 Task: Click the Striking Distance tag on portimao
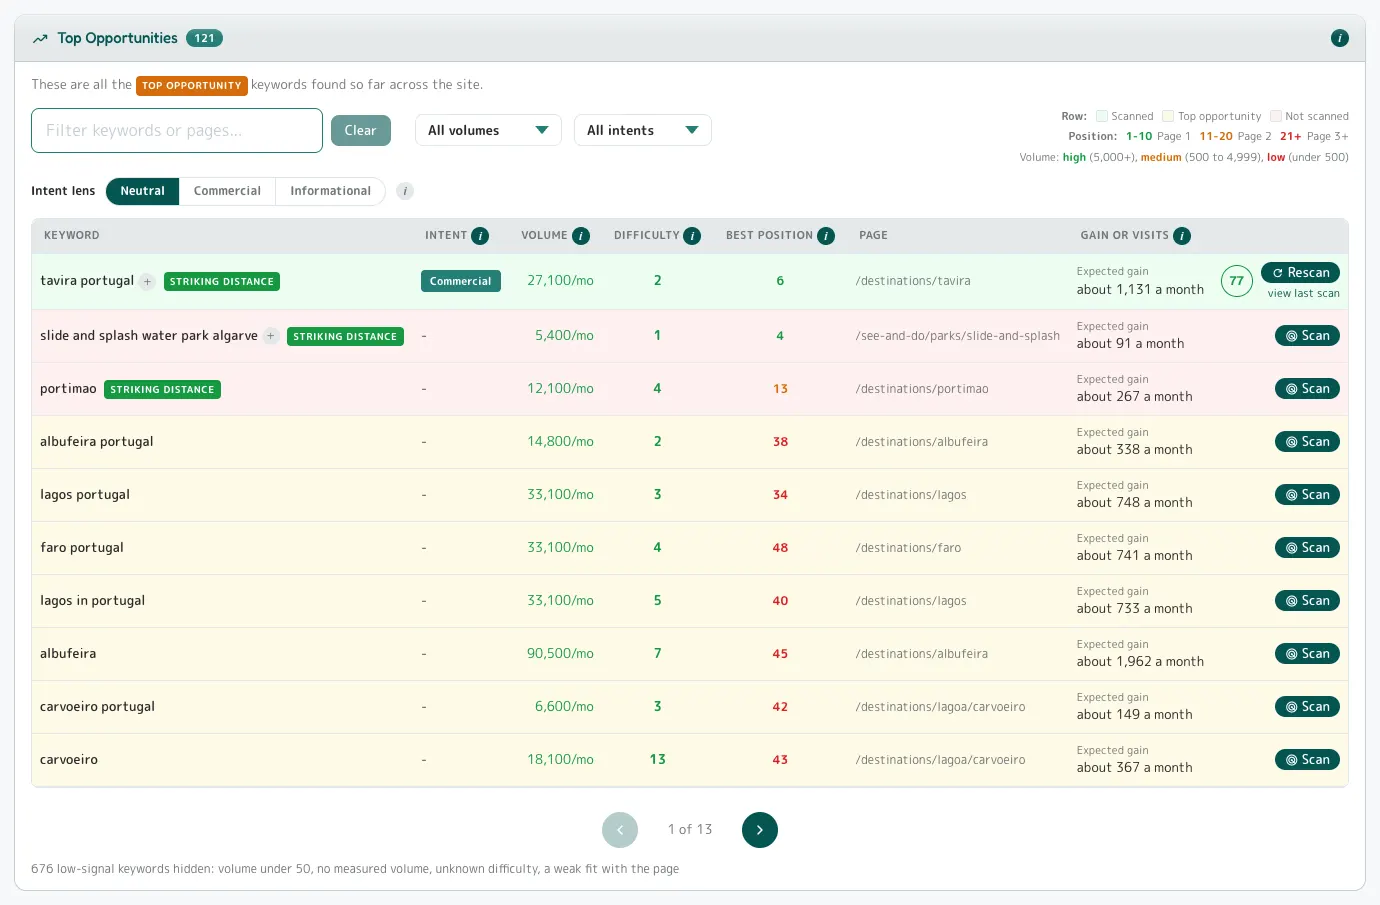click(162, 390)
